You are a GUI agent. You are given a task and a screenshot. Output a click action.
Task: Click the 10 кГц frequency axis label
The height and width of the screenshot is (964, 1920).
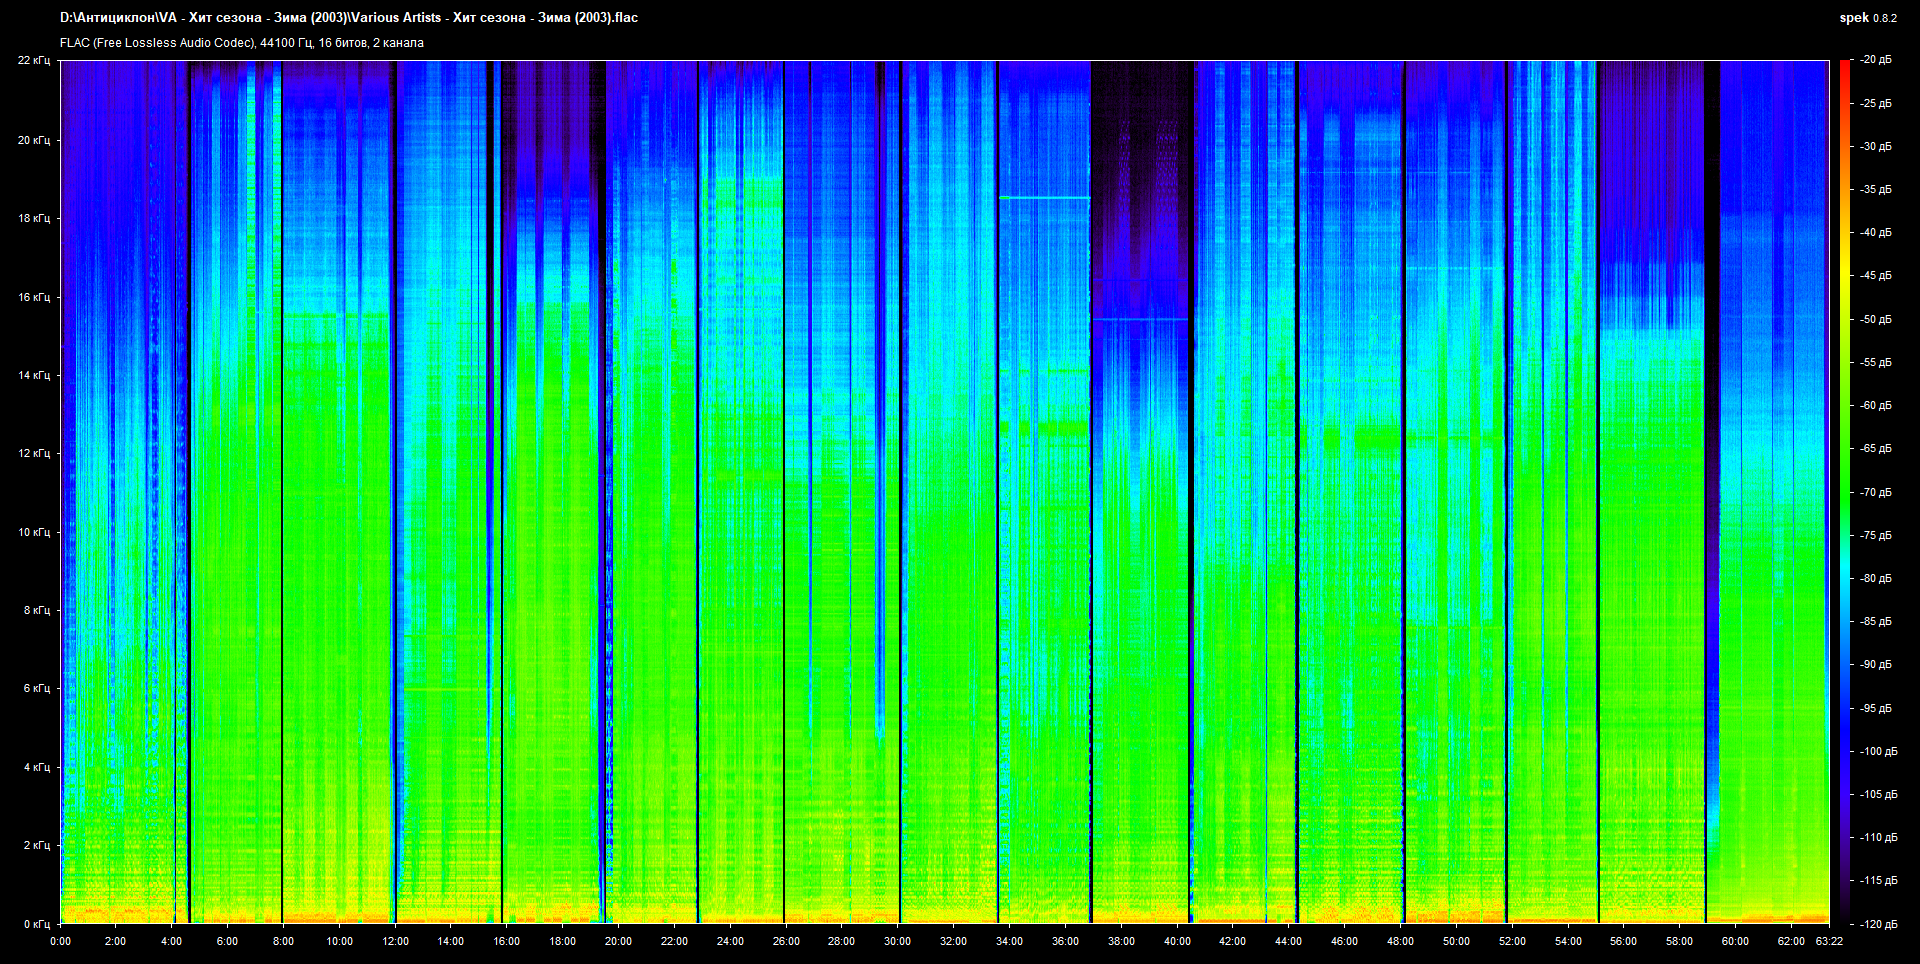click(x=34, y=532)
